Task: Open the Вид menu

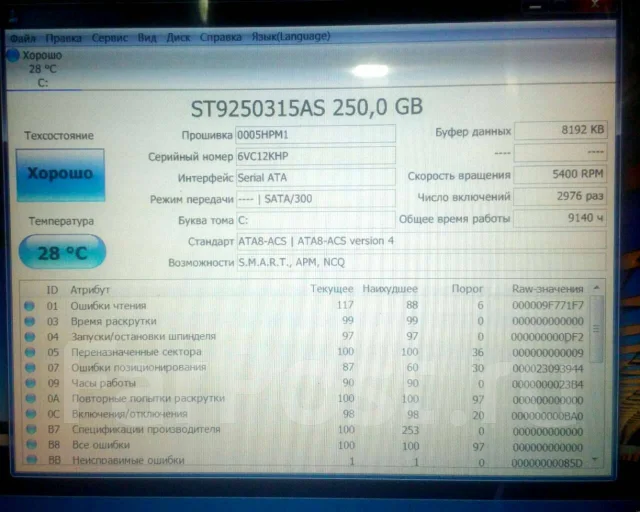Action: [x=147, y=38]
